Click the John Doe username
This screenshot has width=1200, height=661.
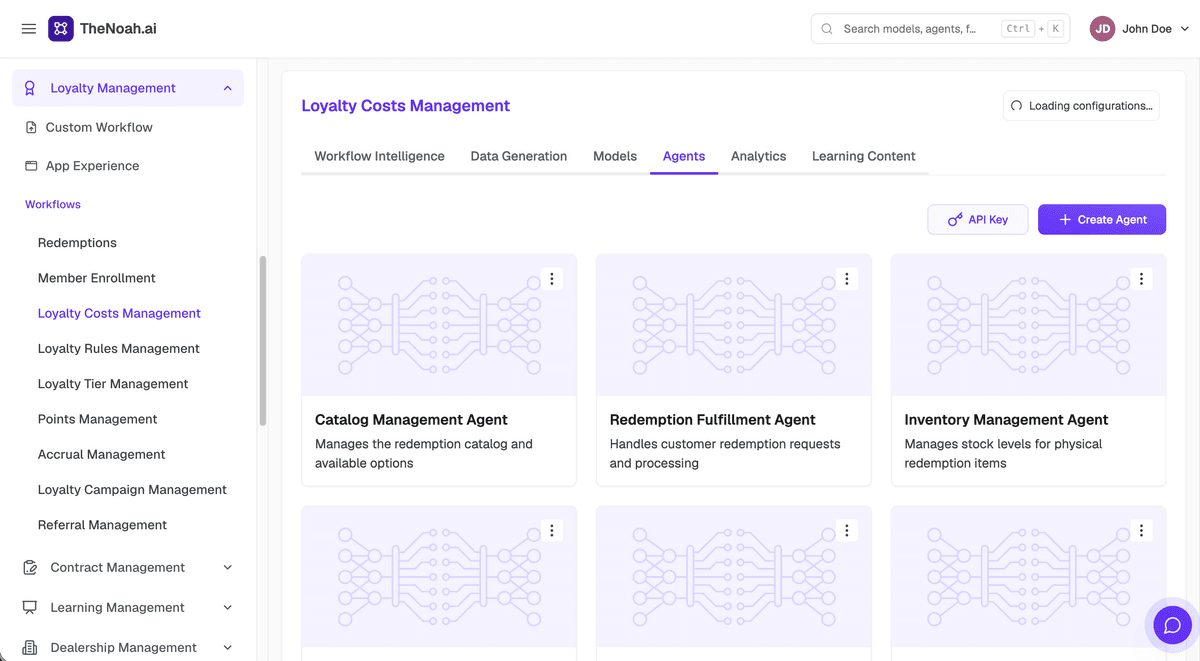coord(1147,29)
